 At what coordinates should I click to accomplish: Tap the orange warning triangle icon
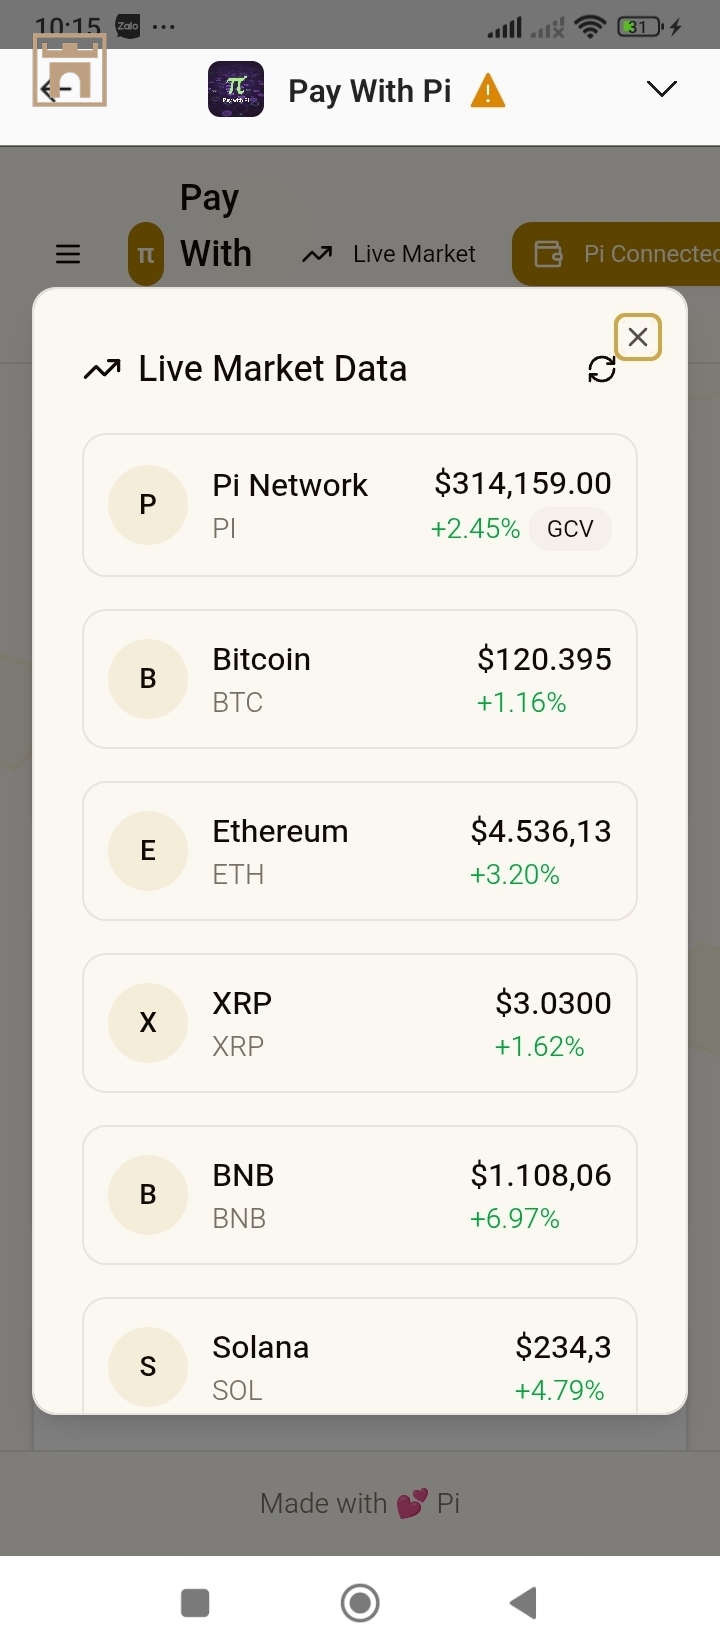tap(488, 91)
